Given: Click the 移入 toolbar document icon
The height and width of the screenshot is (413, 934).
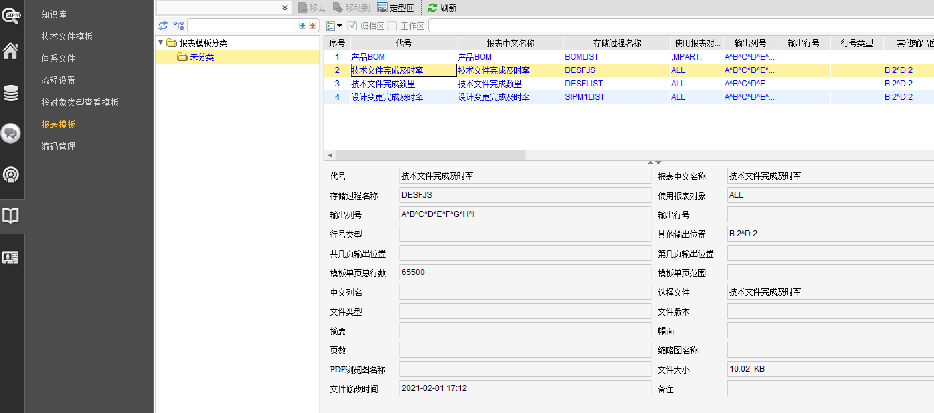Looking at the screenshot, I should 303,7.
